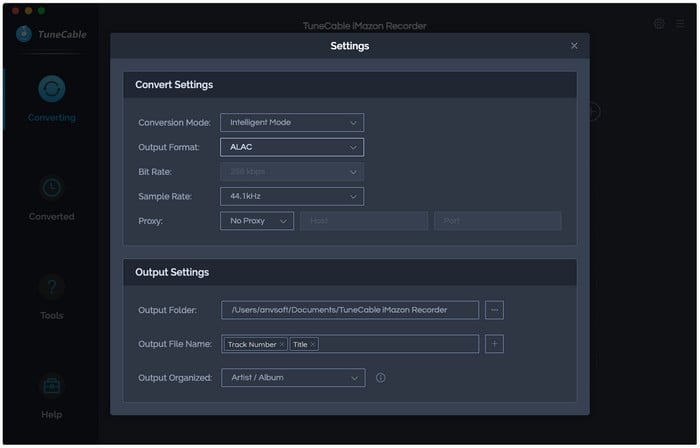Add a filename tag with plus button

[x=494, y=344]
